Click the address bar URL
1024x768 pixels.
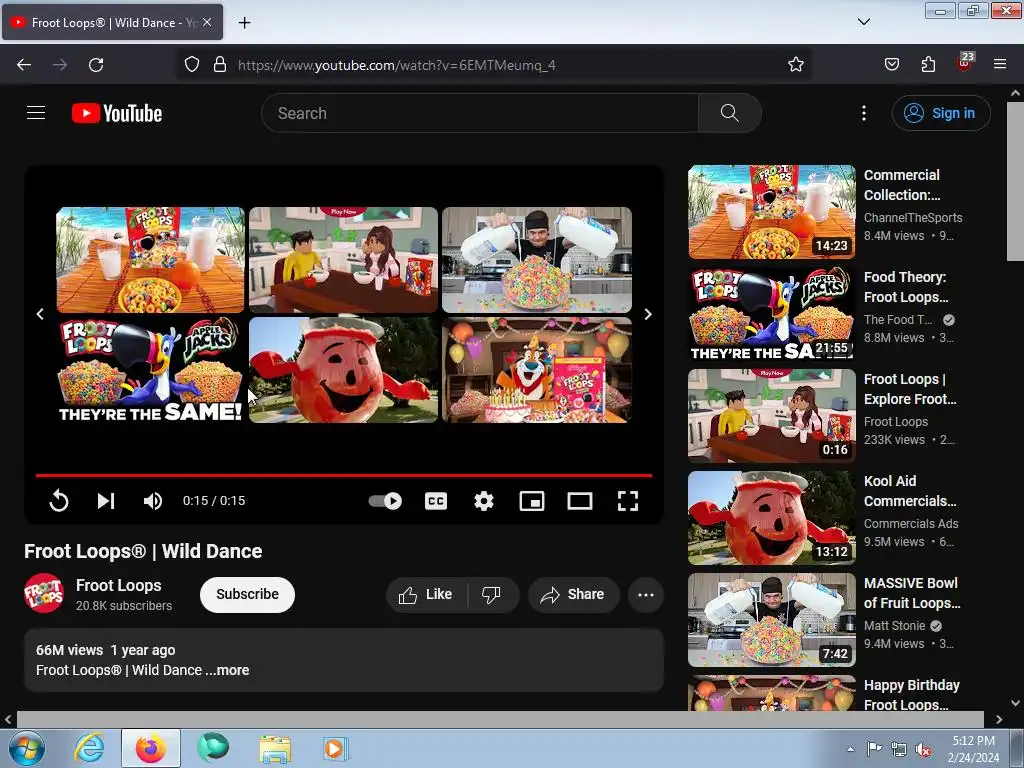pos(396,65)
